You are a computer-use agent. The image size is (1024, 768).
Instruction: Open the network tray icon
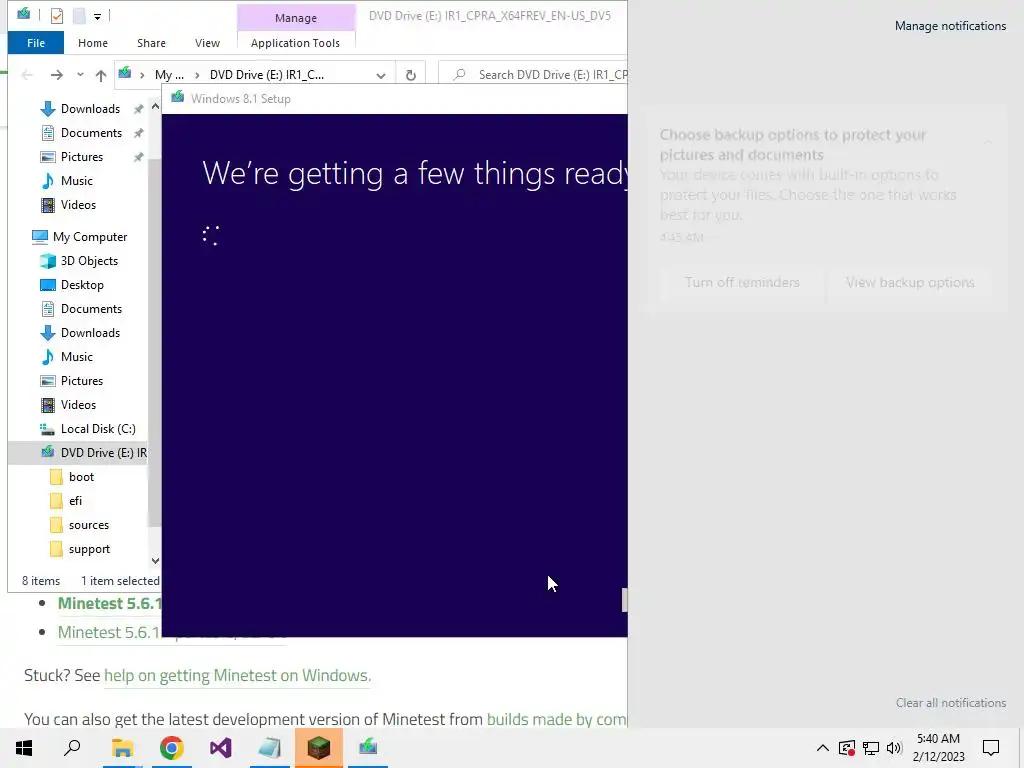871,748
